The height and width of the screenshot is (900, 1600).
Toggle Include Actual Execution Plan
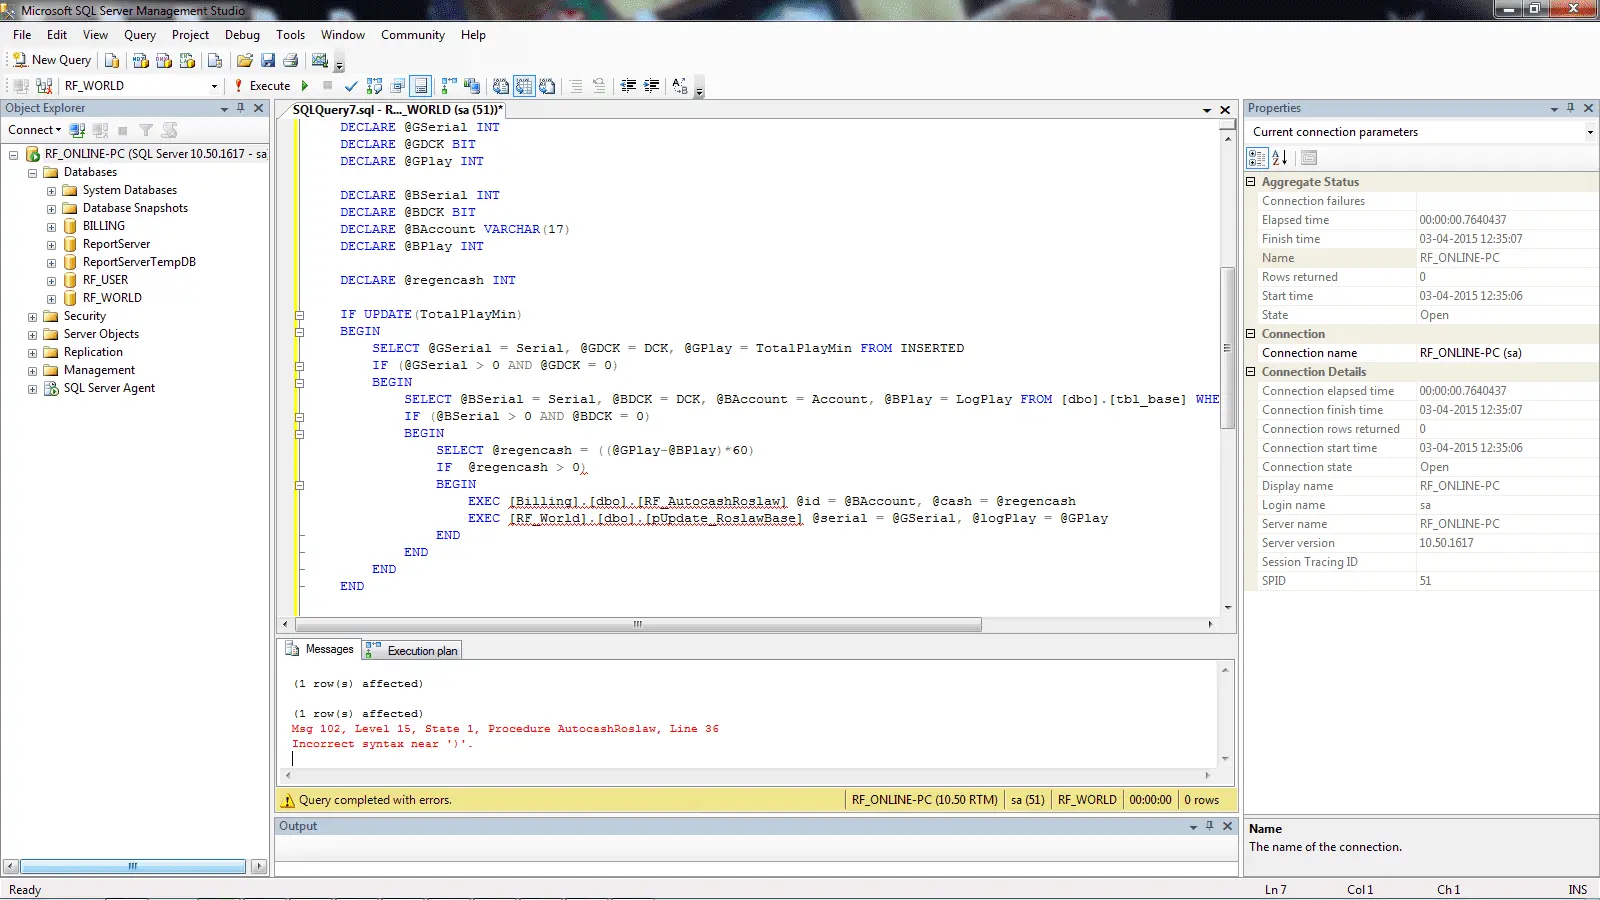(449, 86)
